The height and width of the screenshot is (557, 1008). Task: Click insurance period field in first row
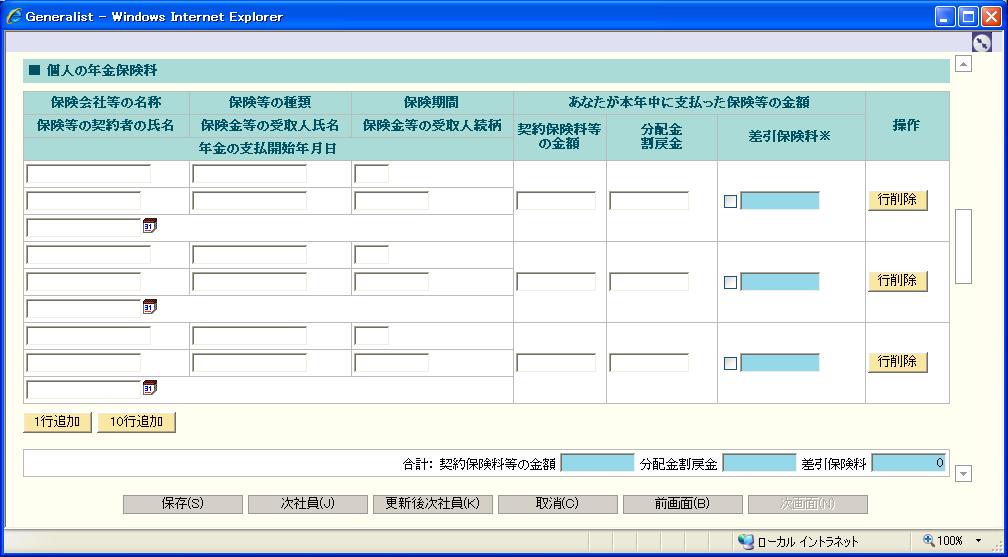pyautogui.click(x=372, y=174)
